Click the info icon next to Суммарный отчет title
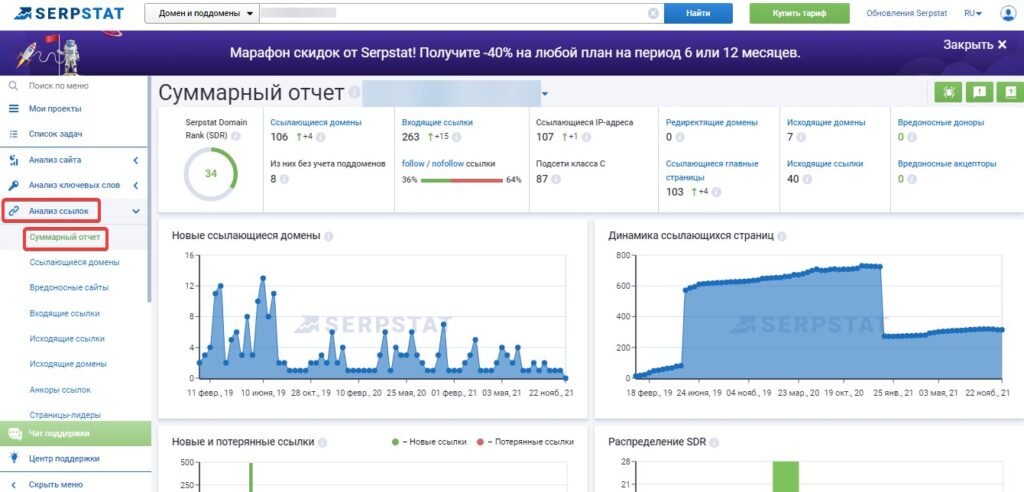 pos(354,93)
